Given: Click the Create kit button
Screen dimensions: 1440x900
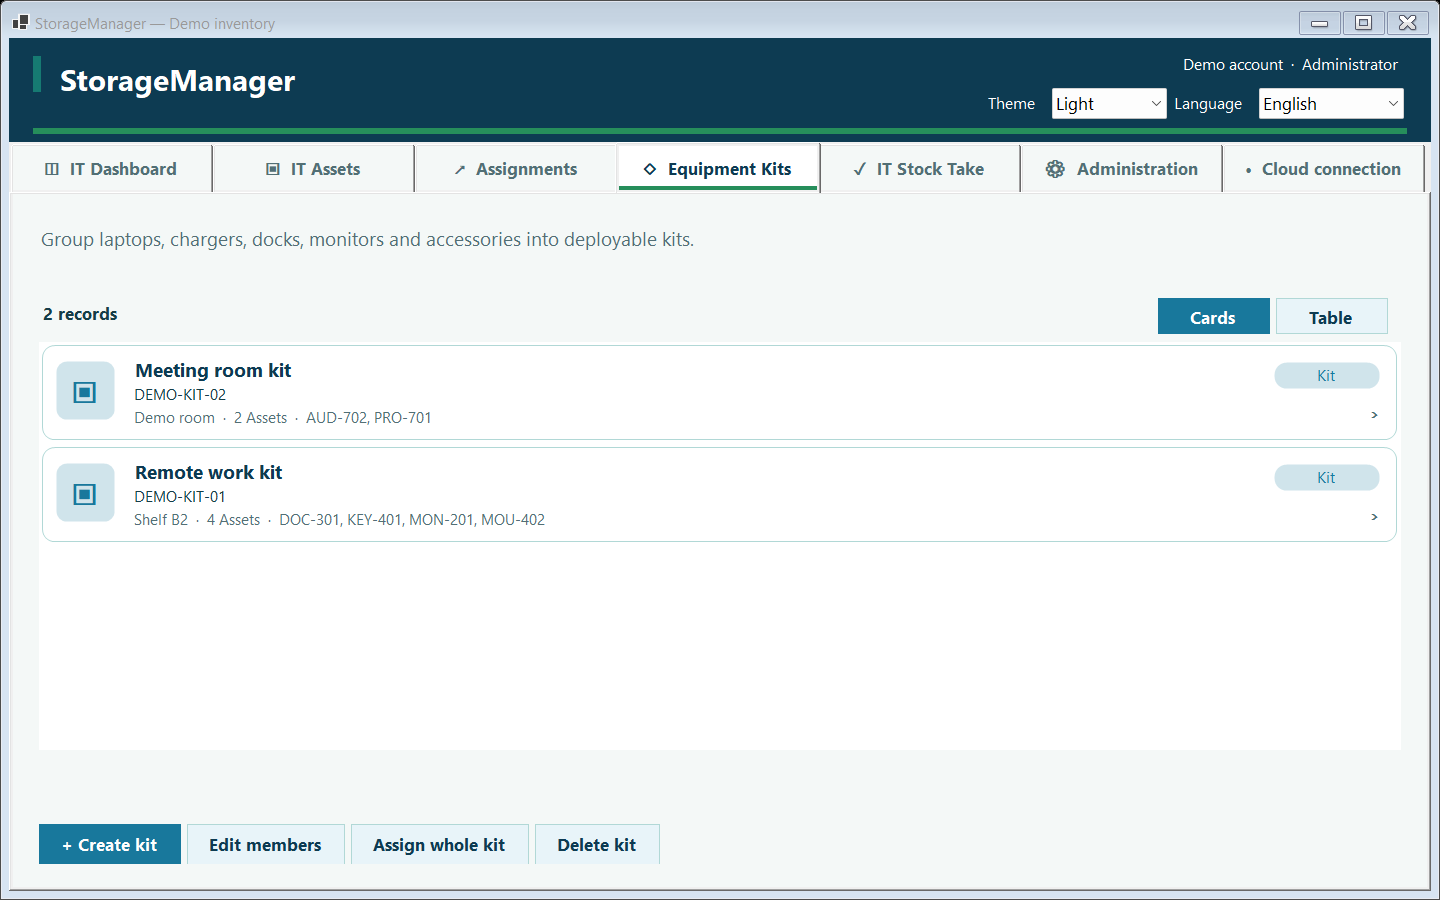Looking at the screenshot, I should tap(110, 845).
